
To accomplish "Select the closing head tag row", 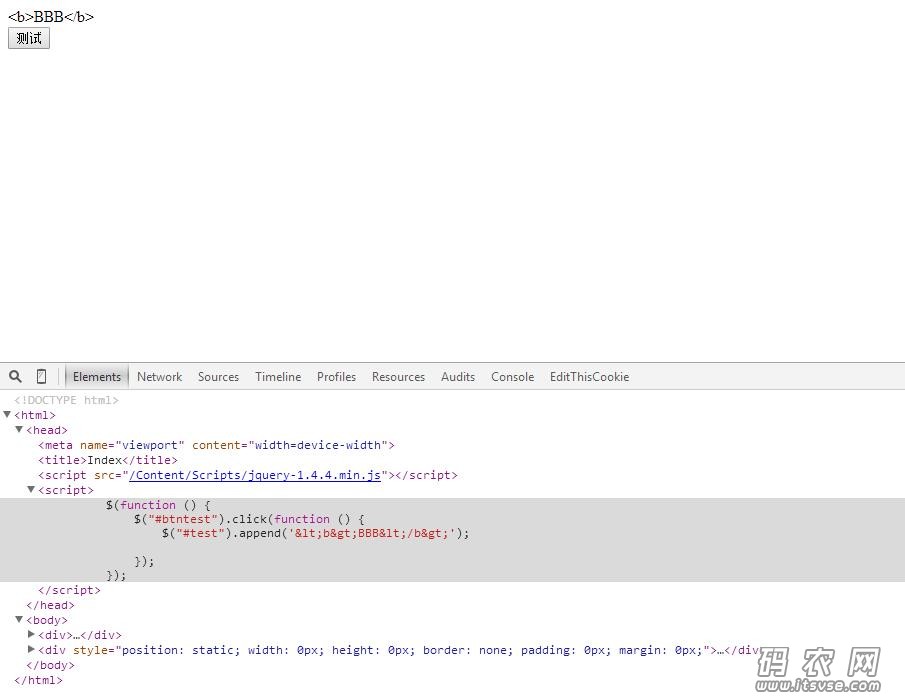I will (x=50, y=605).
